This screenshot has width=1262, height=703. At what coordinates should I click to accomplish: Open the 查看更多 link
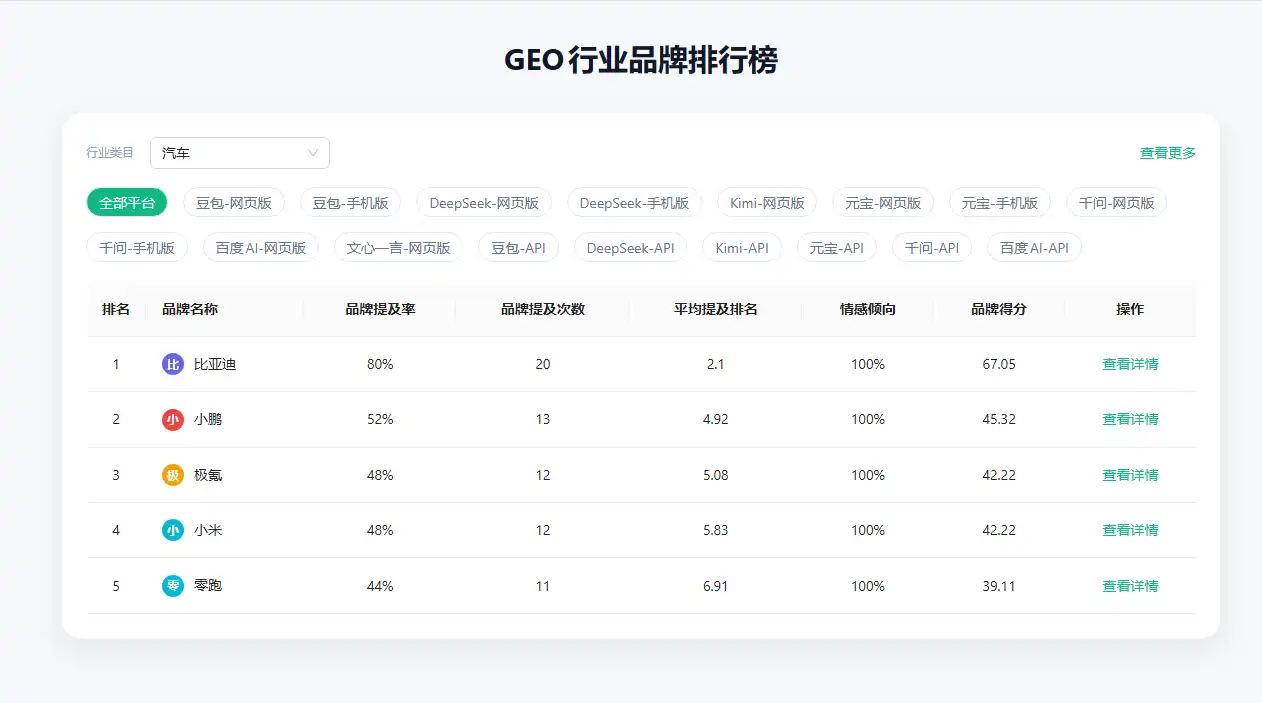click(x=1168, y=153)
